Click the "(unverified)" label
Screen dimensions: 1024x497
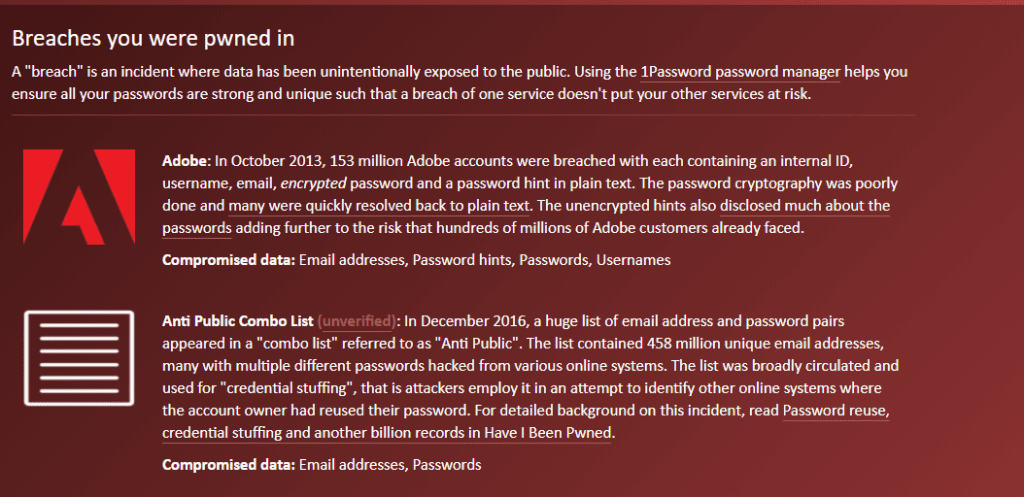[x=357, y=321]
